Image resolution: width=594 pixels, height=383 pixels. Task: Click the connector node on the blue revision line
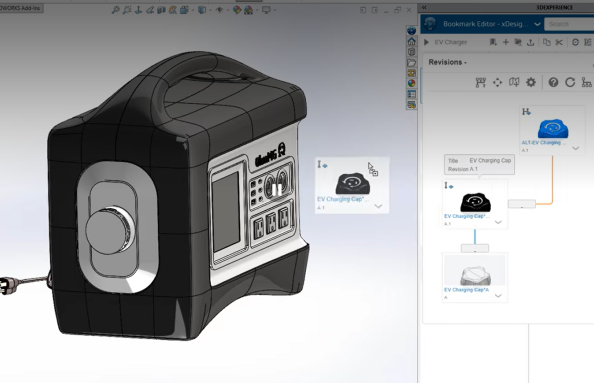point(475,248)
